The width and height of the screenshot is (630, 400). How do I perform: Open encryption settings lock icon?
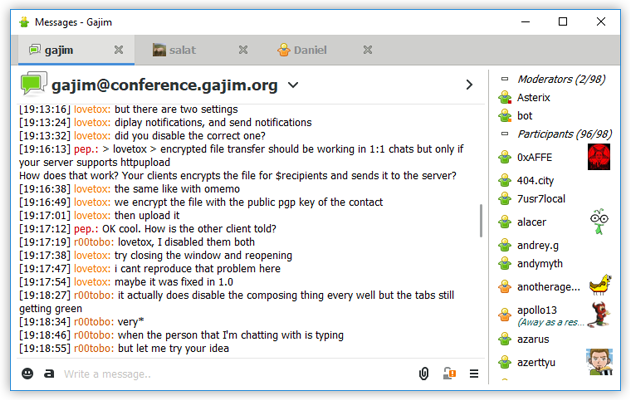[x=449, y=373]
